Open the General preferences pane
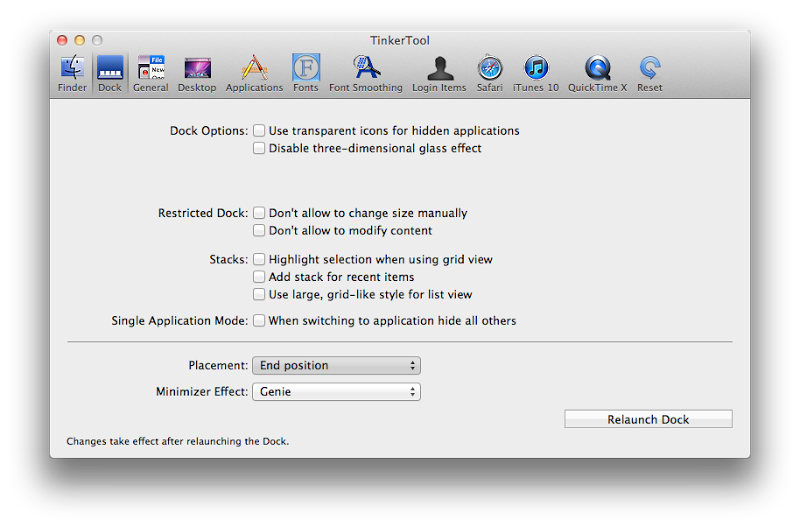This screenshot has width=800, height=527. tap(151, 74)
